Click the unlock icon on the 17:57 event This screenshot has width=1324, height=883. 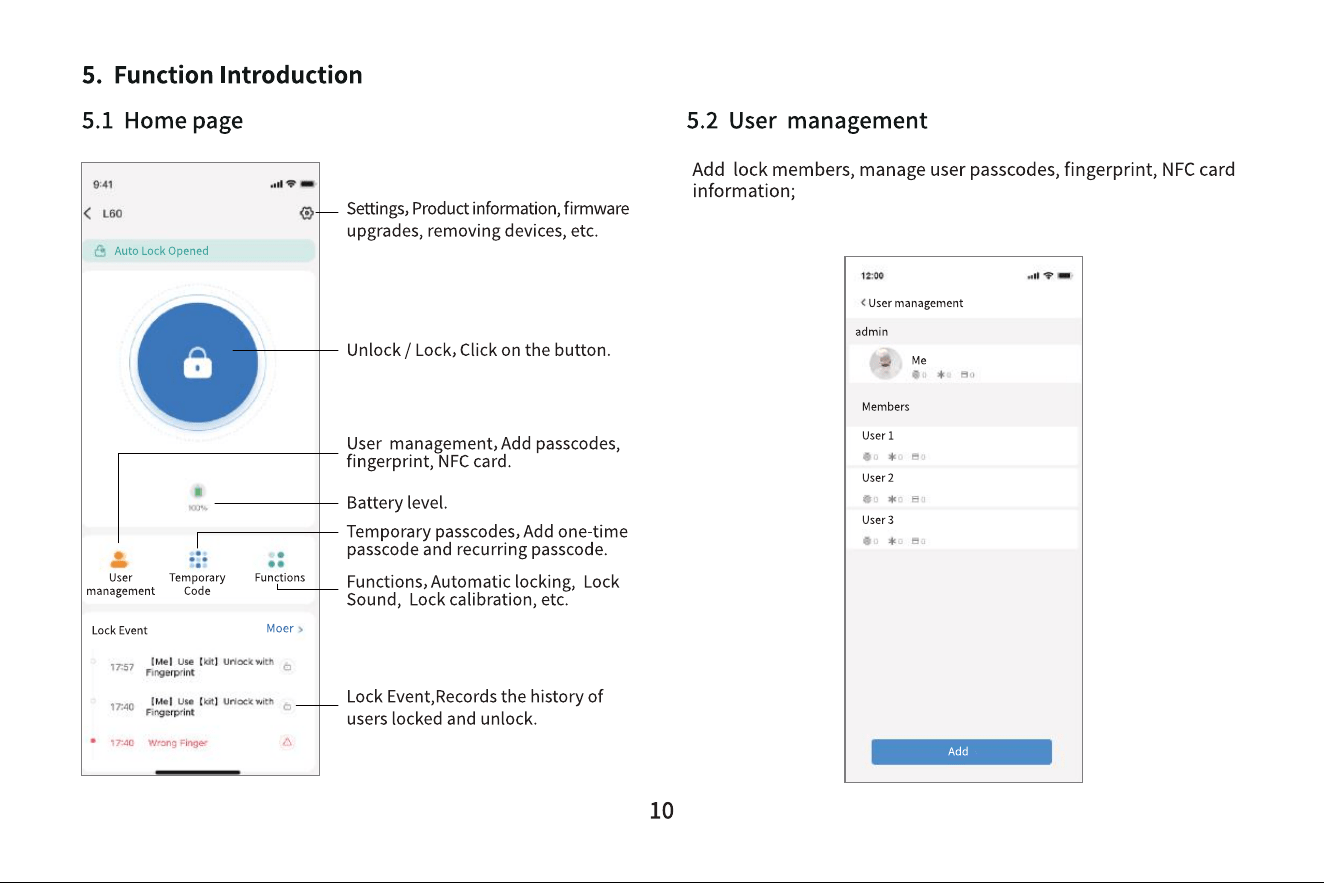pos(287,666)
